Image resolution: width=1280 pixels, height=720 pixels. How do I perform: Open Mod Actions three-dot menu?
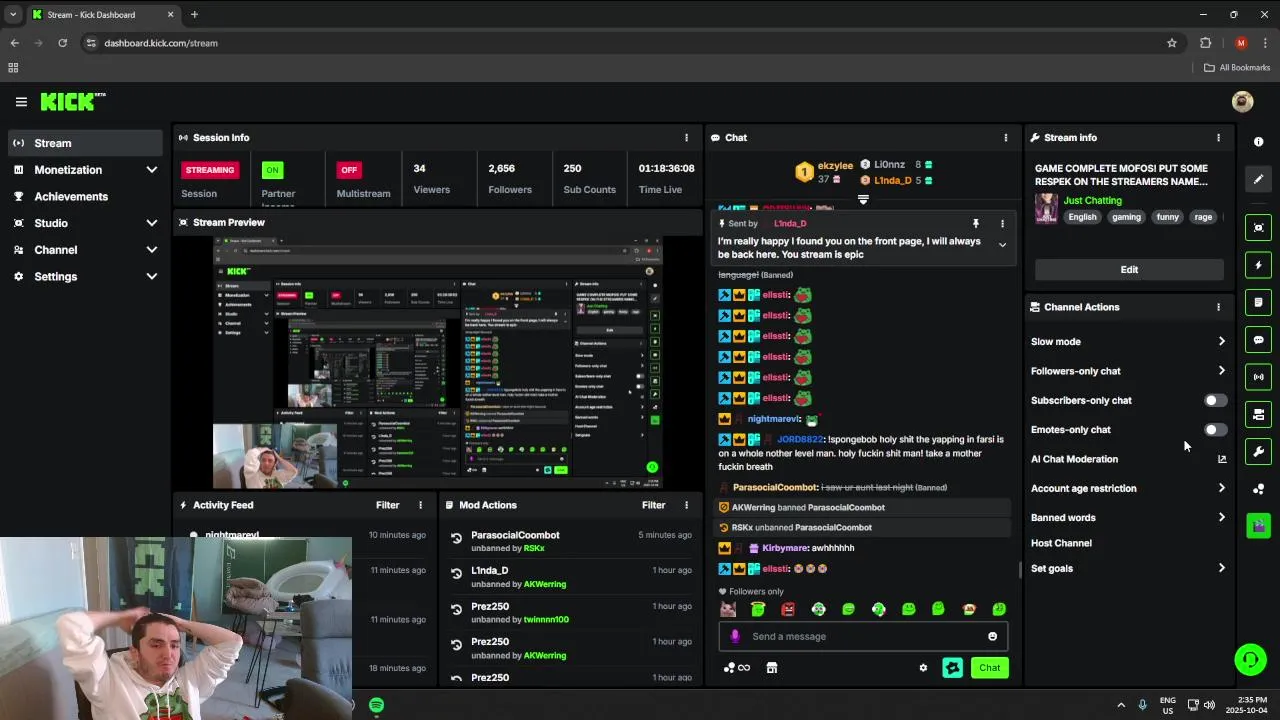coord(686,505)
